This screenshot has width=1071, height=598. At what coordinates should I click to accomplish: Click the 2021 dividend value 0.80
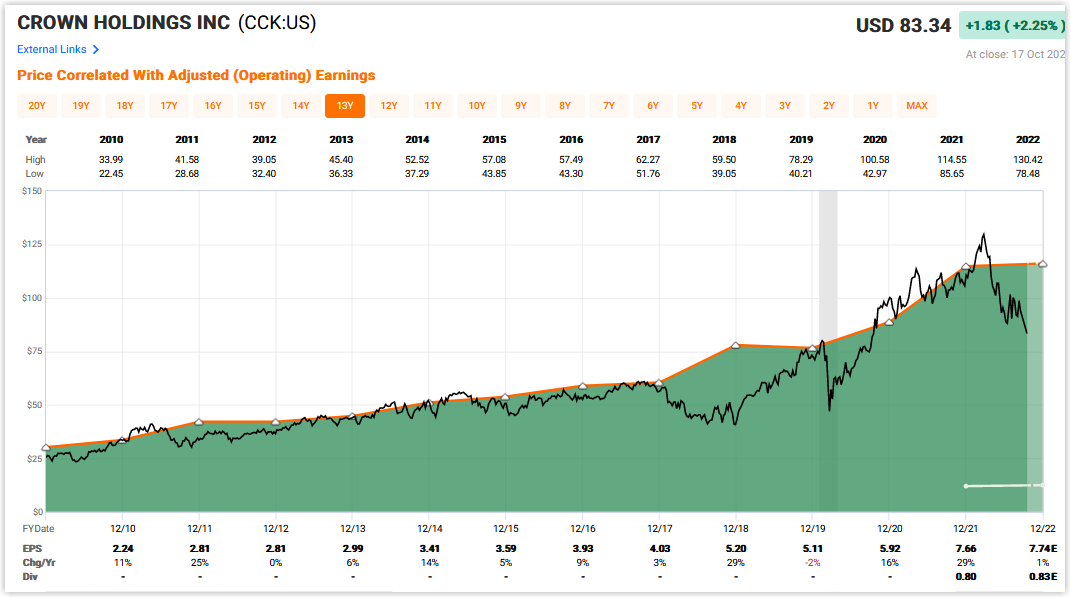[x=966, y=576]
